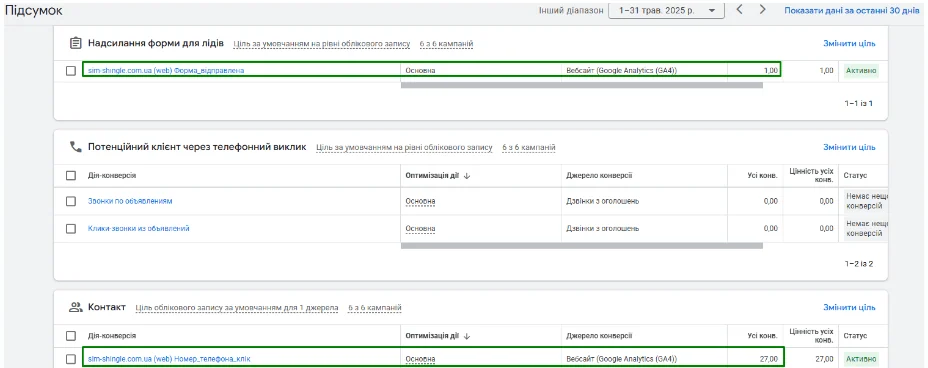Click 6 з 6 кампаній in lead form section
928x368 pixels.
click(x=446, y=44)
